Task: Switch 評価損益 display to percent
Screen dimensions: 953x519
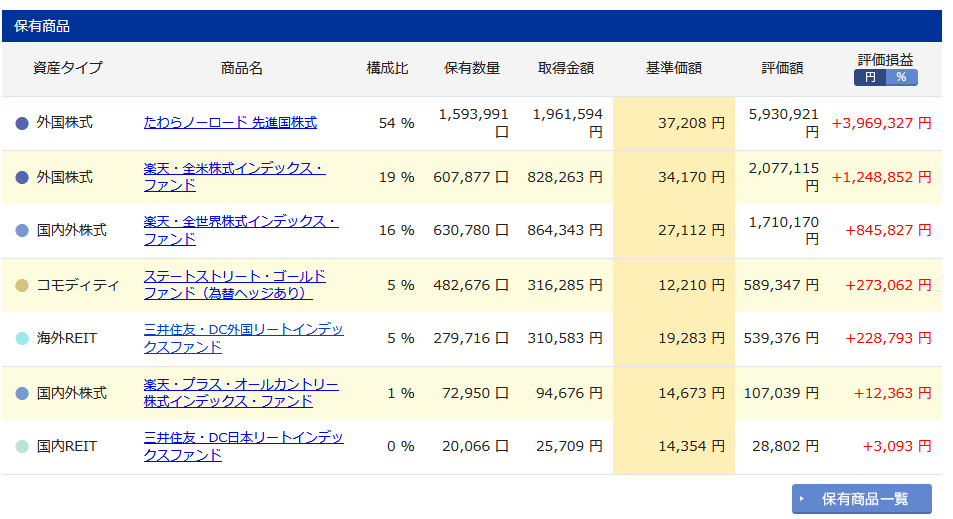Action: (x=901, y=77)
